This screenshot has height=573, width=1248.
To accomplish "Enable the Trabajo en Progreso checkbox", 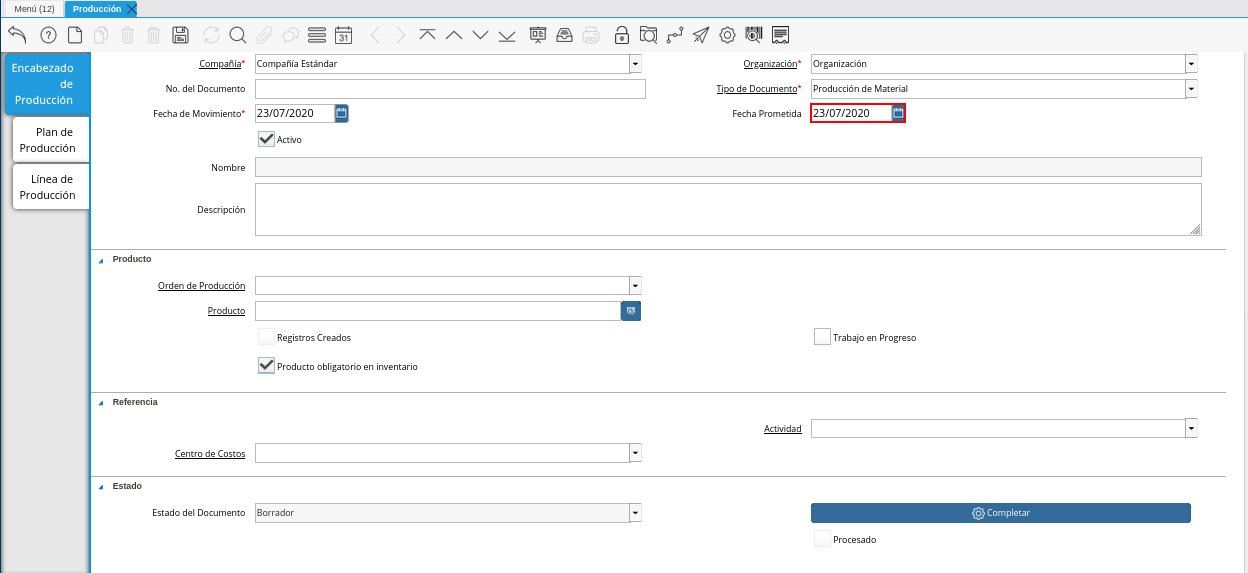I will tap(822, 337).
